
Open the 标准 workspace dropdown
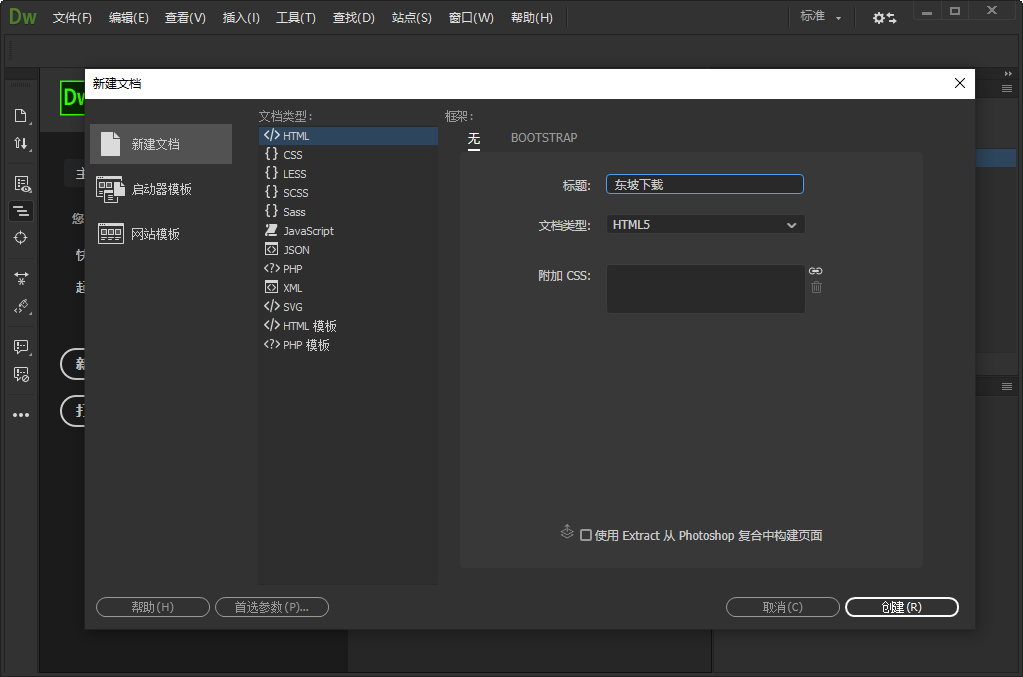click(x=821, y=18)
